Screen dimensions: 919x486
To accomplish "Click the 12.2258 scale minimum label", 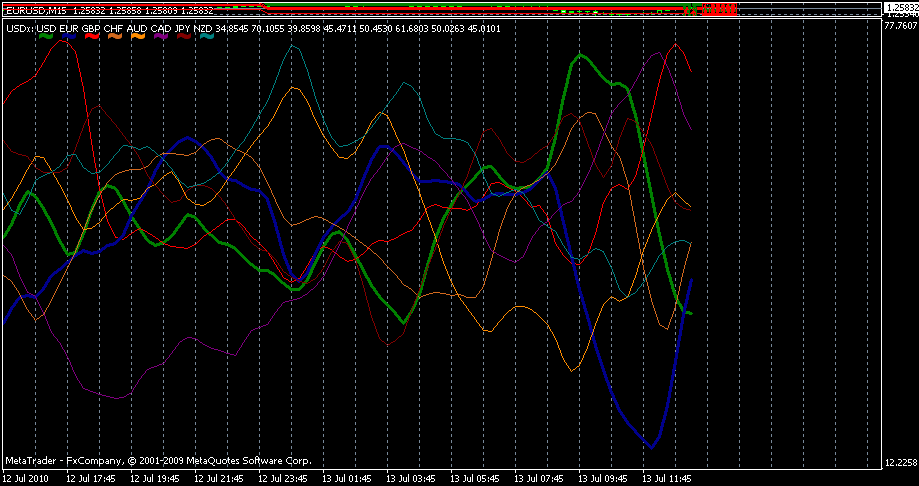I will click(900, 463).
